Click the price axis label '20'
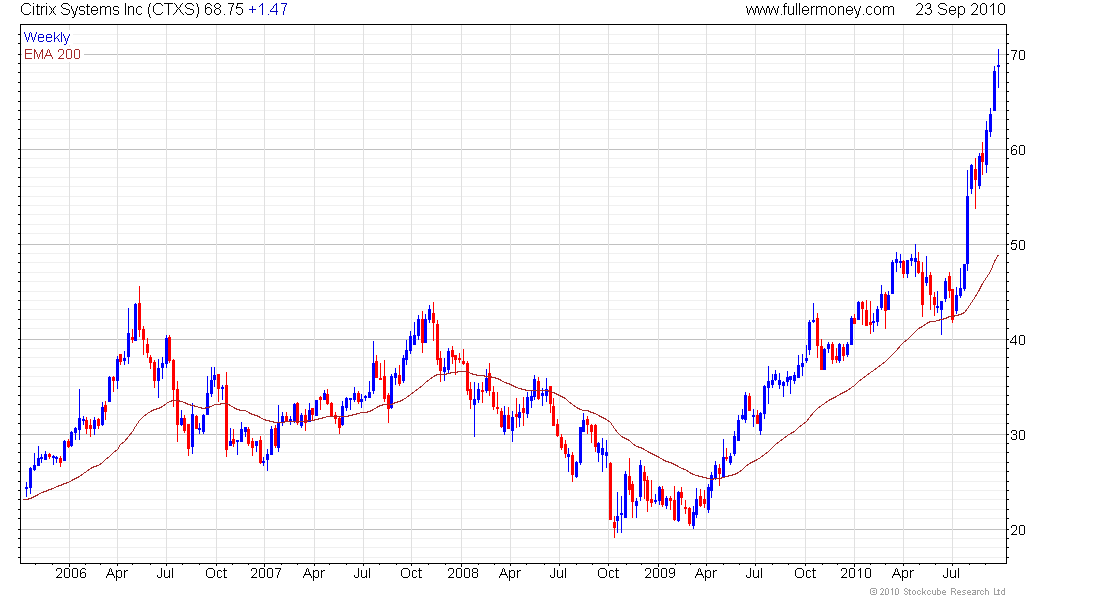Viewport: 1100px width, 600px height. pyautogui.click(x=1018, y=531)
